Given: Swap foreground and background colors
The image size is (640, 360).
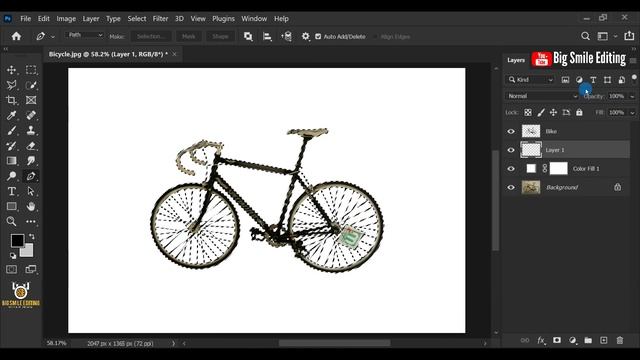Looking at the screenshot, I should [x=31, y=237].
